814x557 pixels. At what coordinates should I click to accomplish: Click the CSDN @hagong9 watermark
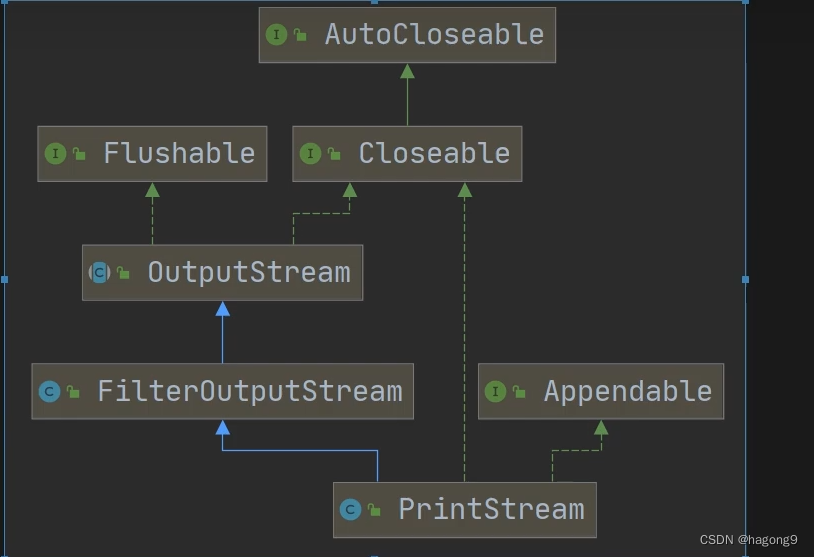(x=748, y=540)
